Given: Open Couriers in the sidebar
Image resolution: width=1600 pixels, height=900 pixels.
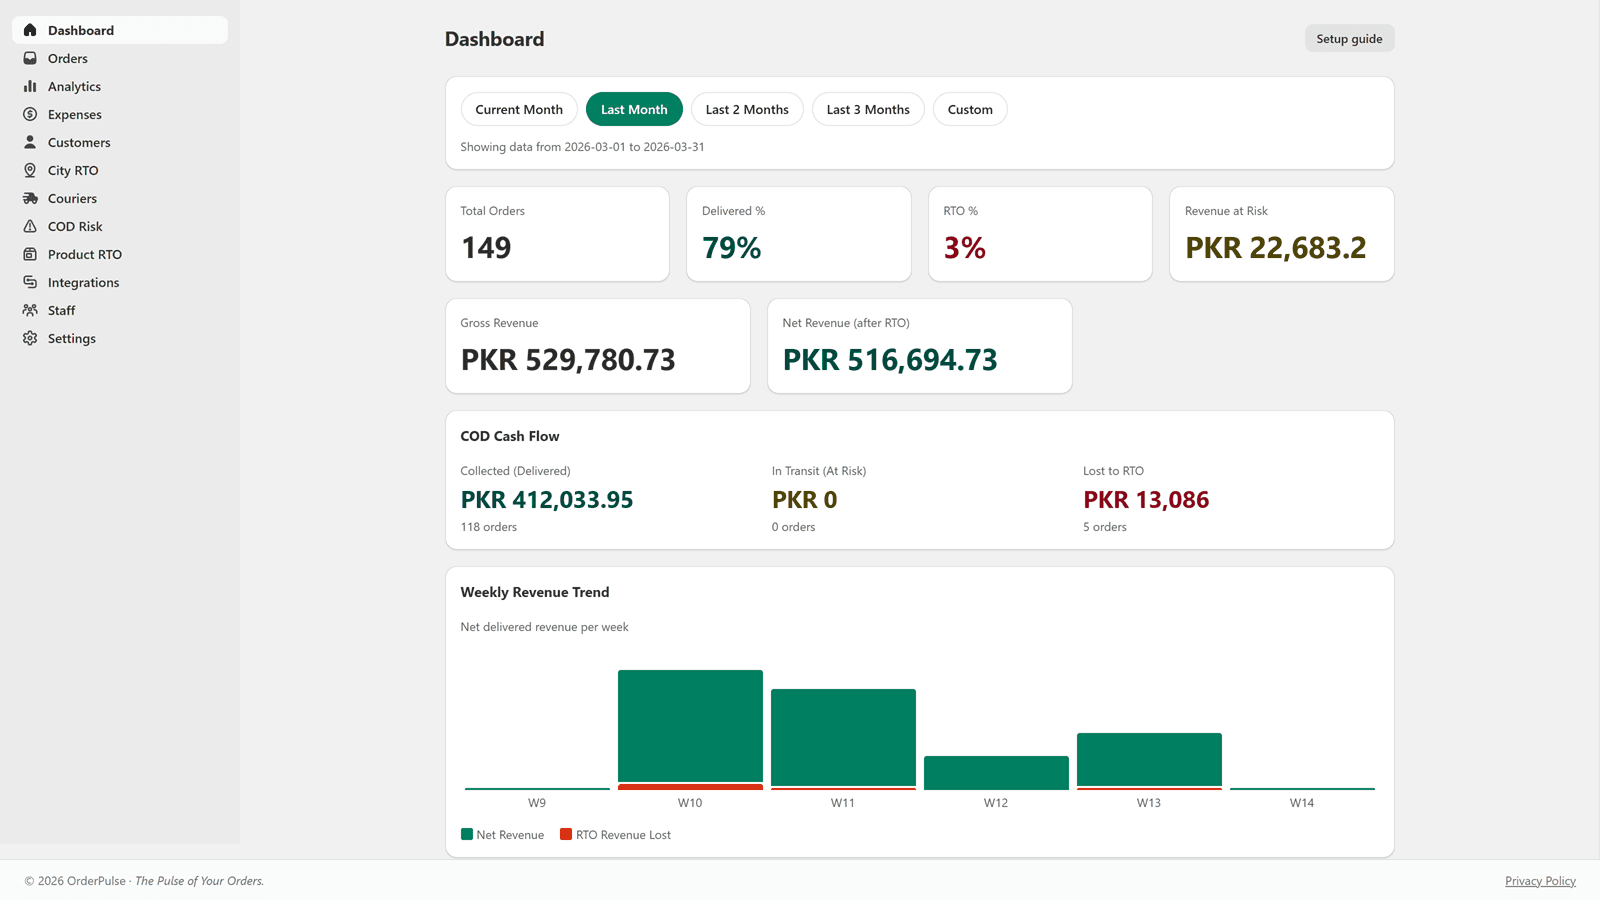Looking at the screenshot, I should (x=120, y=198).
